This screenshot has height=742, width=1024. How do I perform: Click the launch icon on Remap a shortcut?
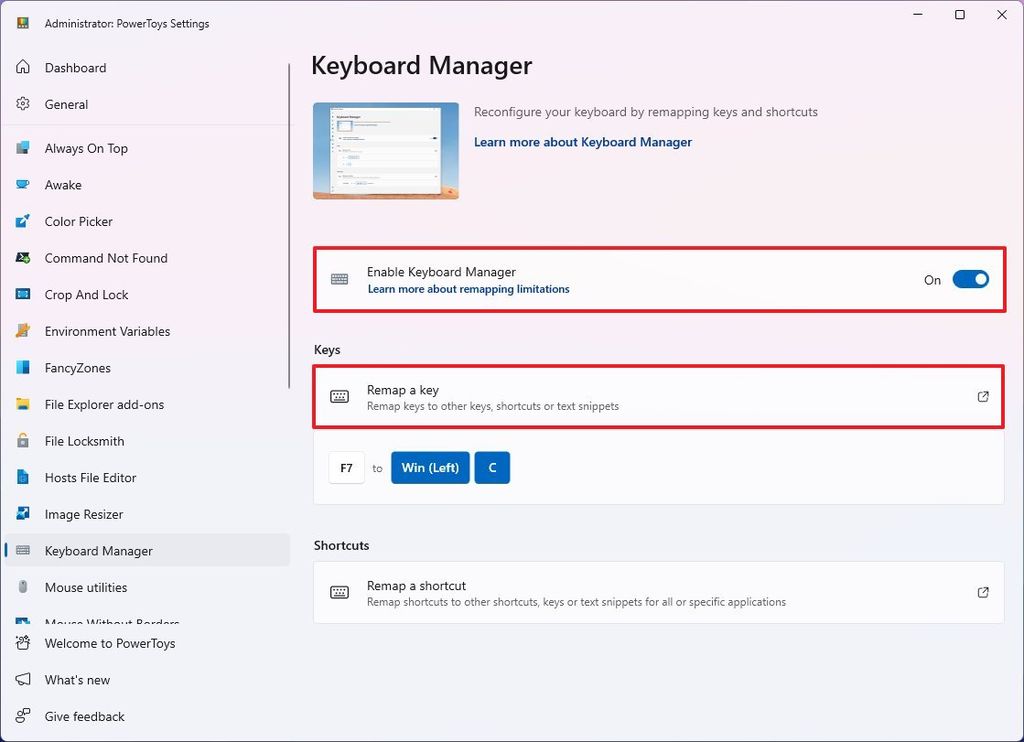[982, 592]
